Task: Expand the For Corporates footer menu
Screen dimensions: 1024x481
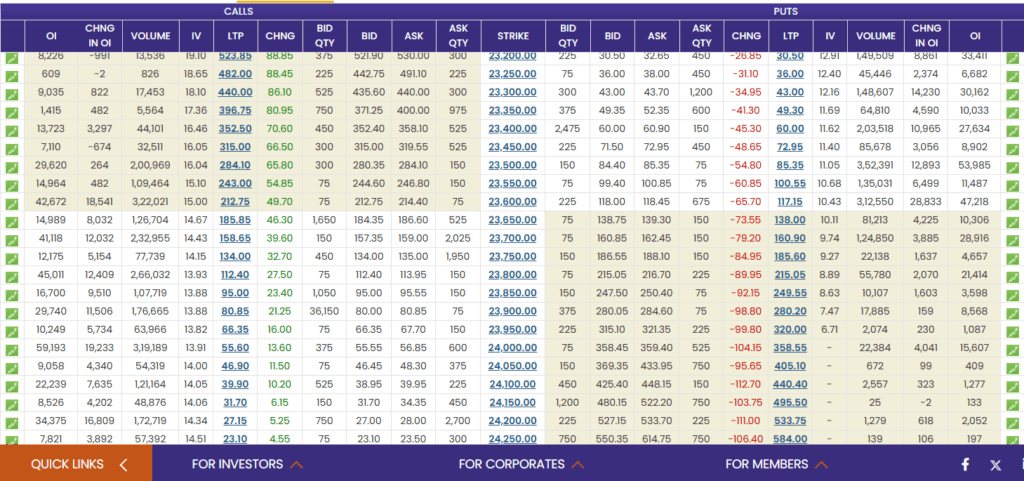Action: [521, 464]
